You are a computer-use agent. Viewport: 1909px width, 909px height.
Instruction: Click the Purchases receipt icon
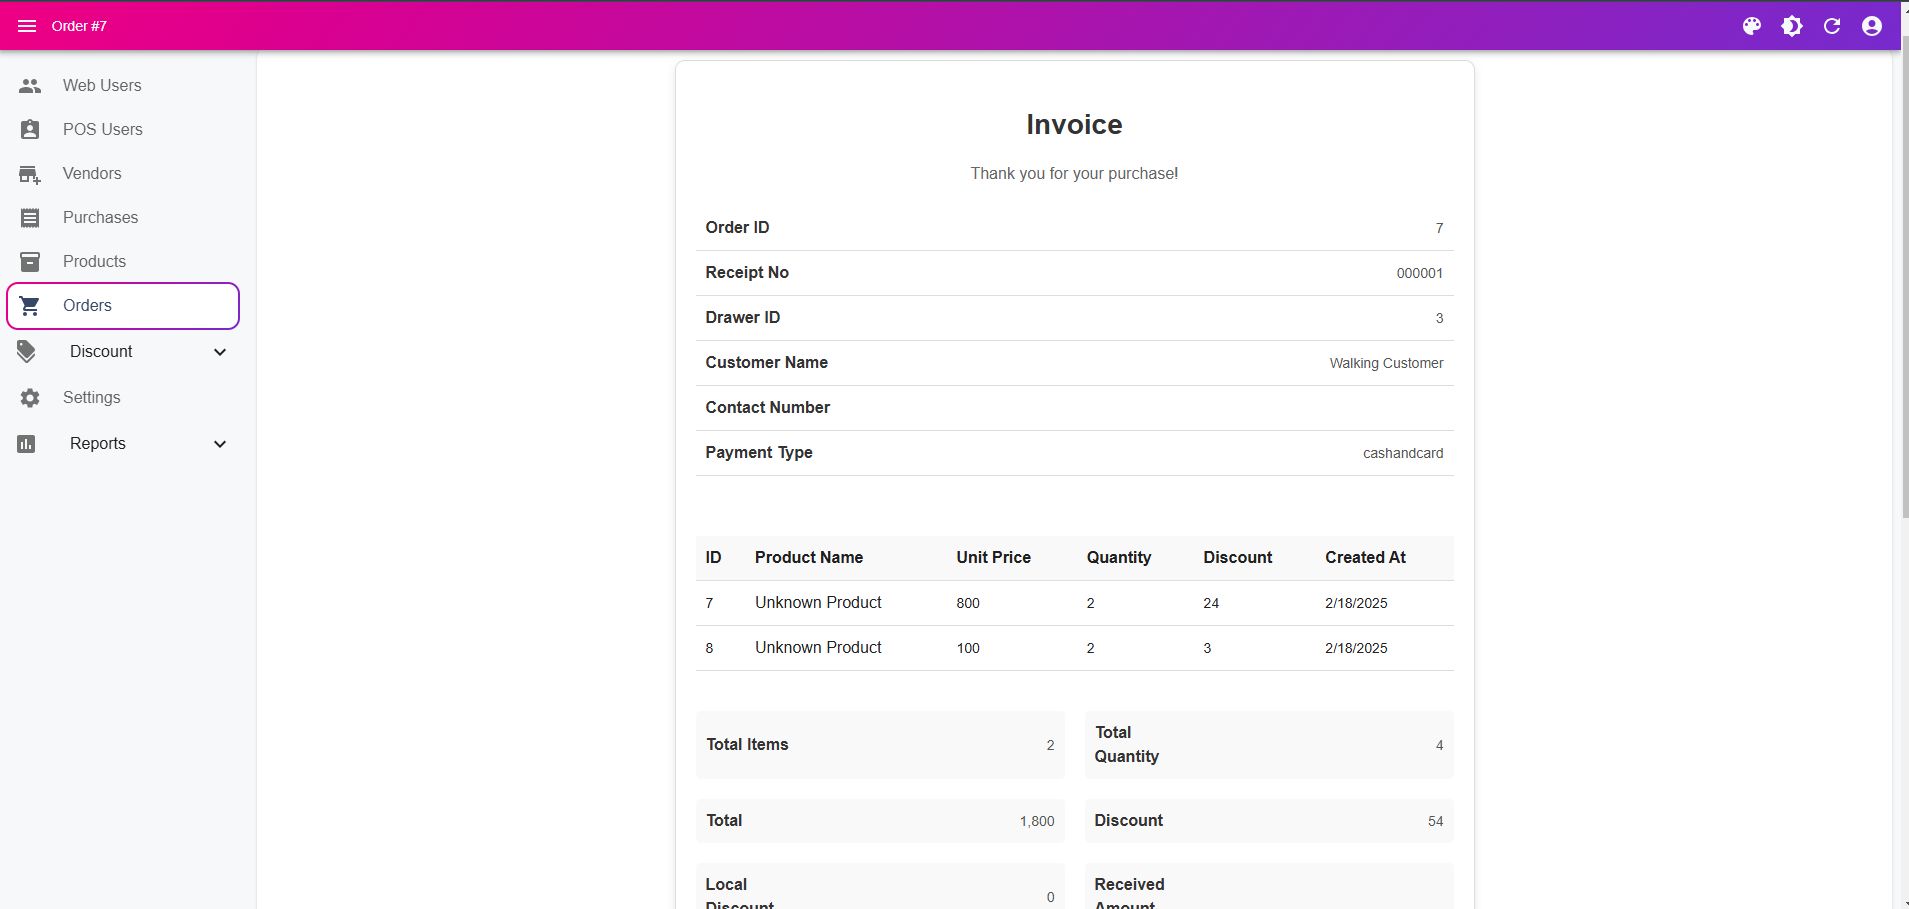(x=30, y=218)
